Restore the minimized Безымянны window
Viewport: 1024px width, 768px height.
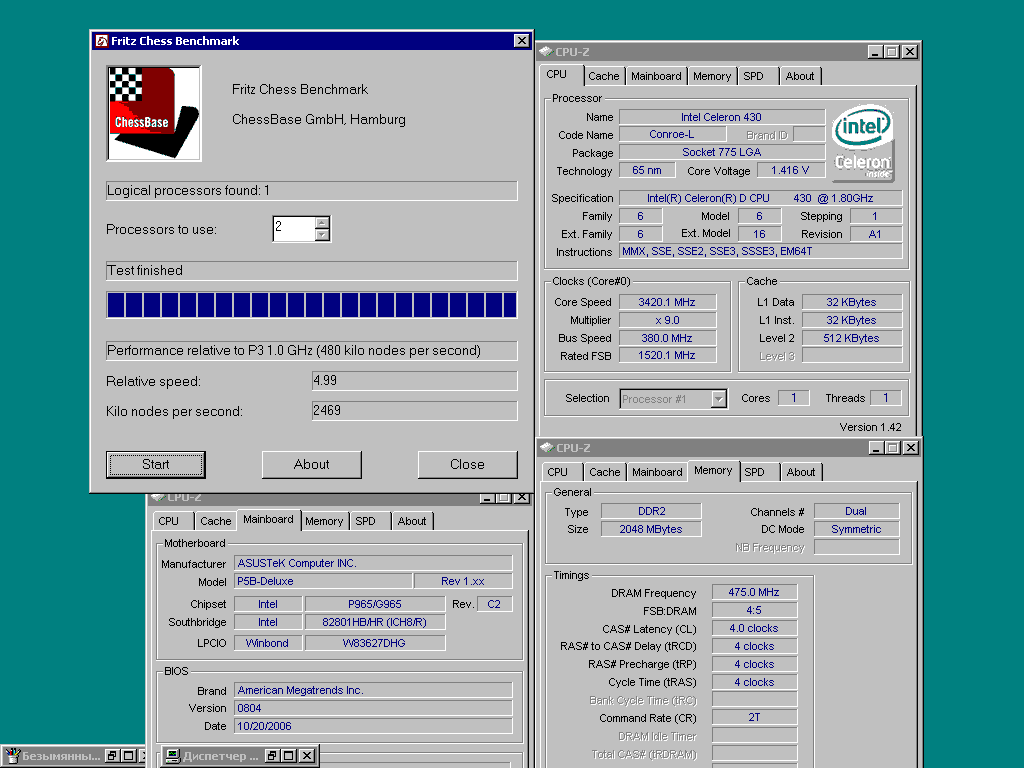(113, 756)
